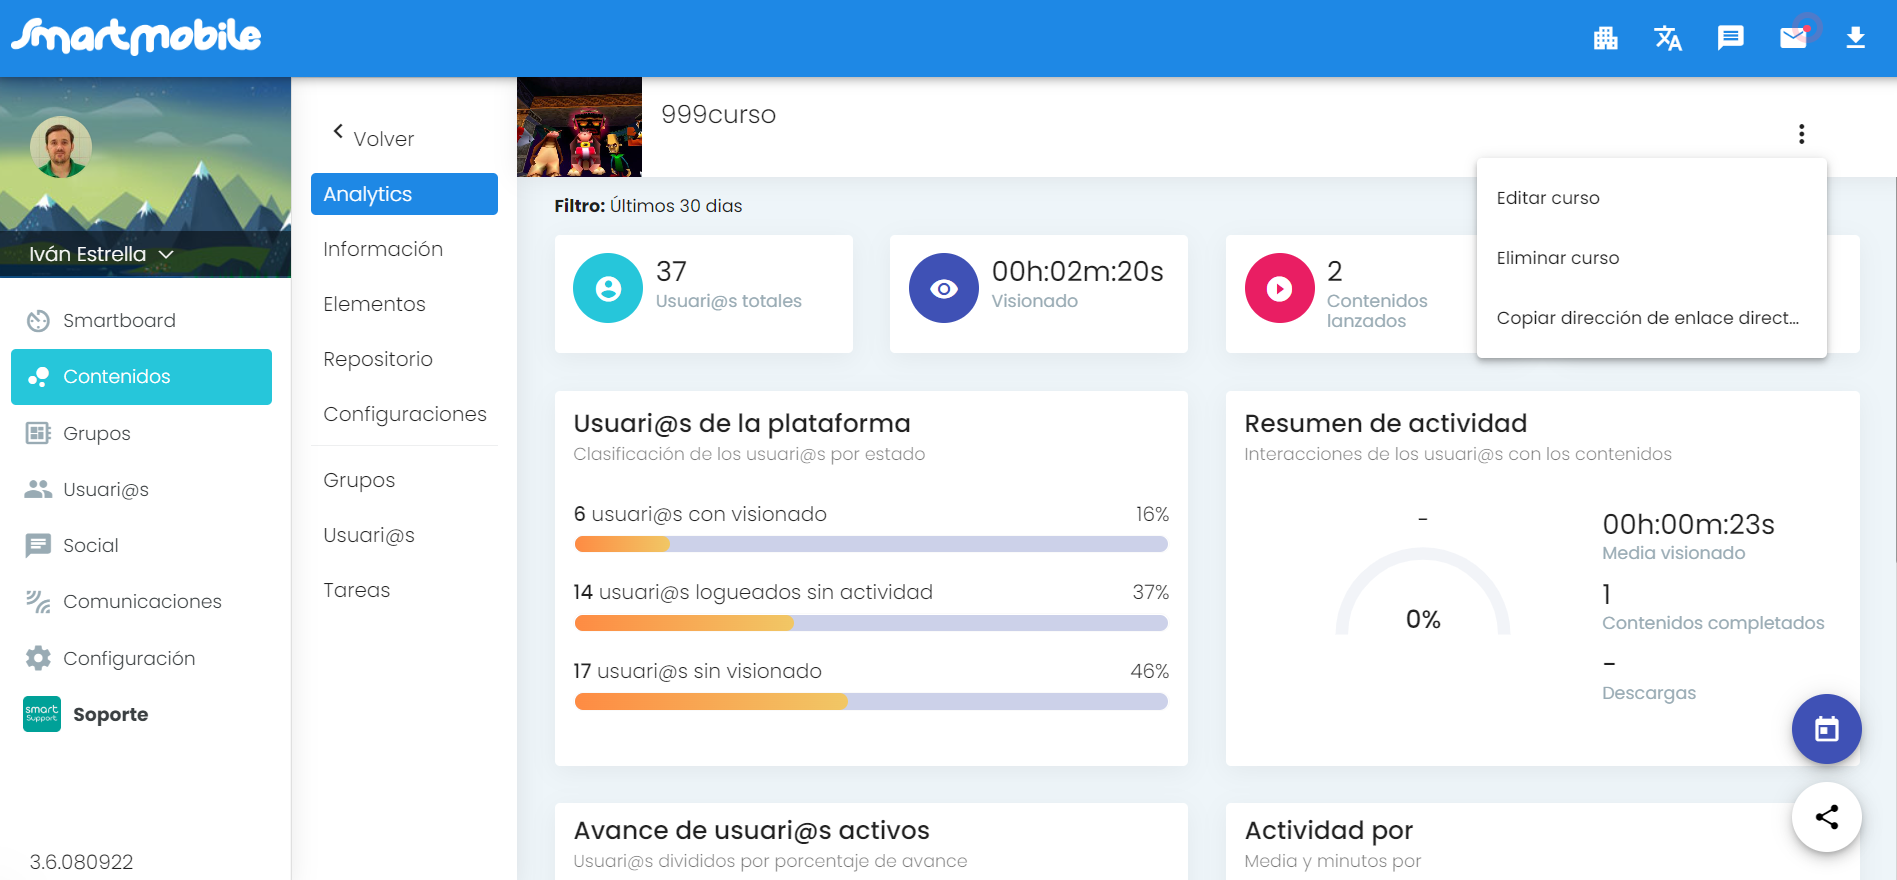Screen dimensions: 1897x880
Task: Click the 999curso course thumbnail
Action: point(579,127)
